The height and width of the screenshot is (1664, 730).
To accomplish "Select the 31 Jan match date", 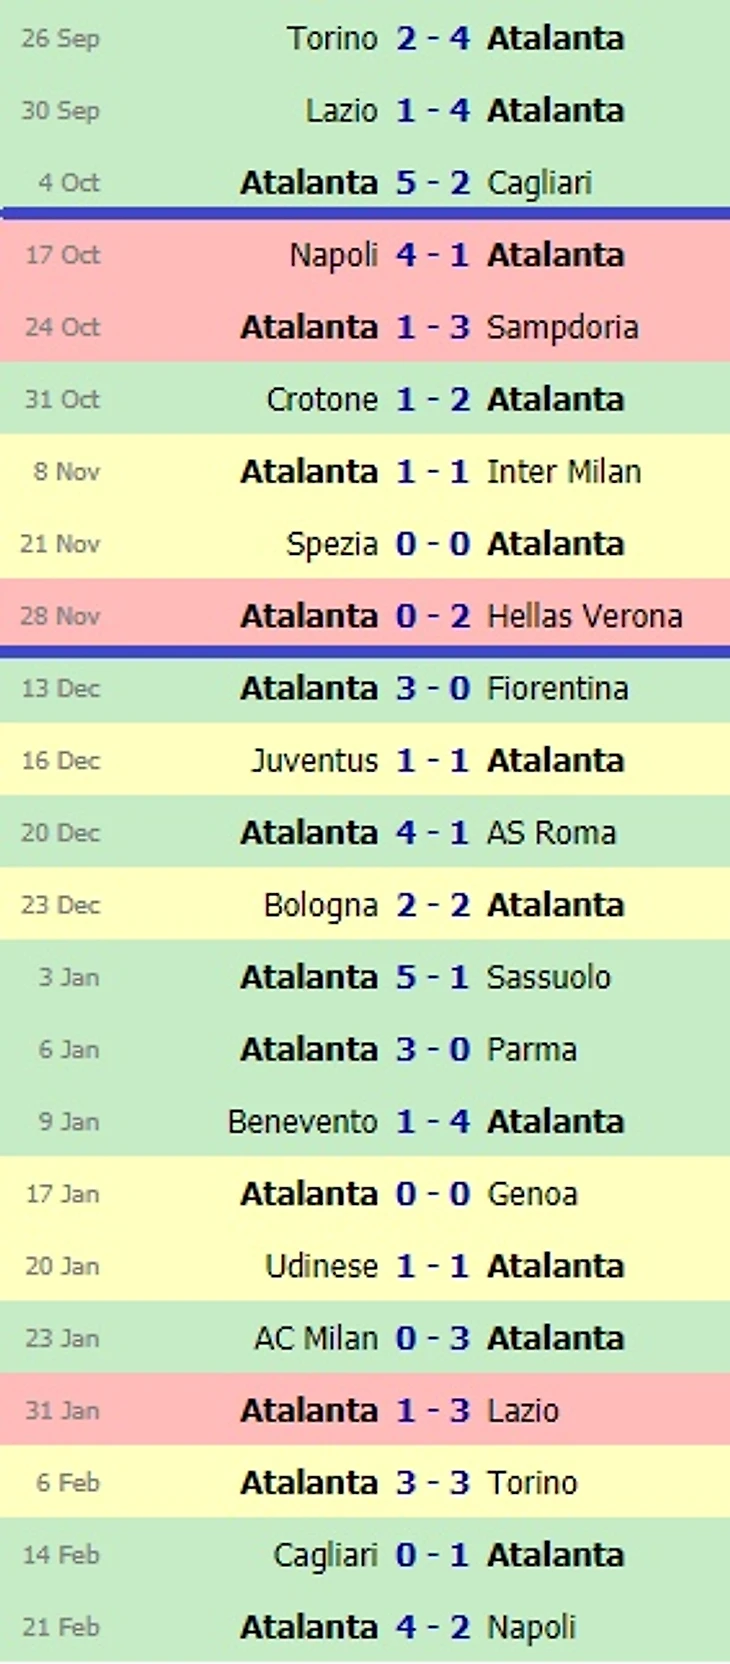I will [62, 1411].
